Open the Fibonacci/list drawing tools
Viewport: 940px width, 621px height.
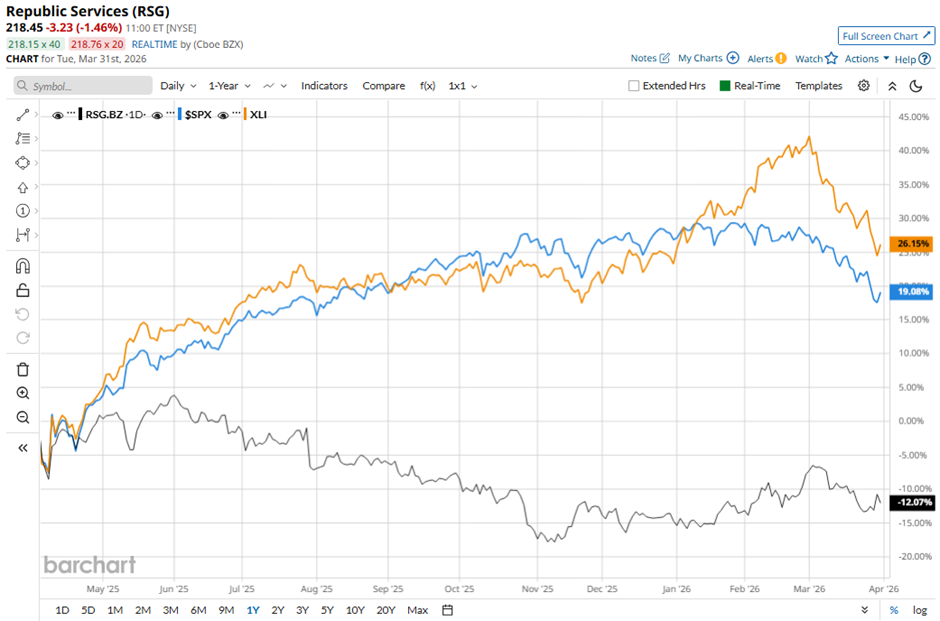(23, 138)
